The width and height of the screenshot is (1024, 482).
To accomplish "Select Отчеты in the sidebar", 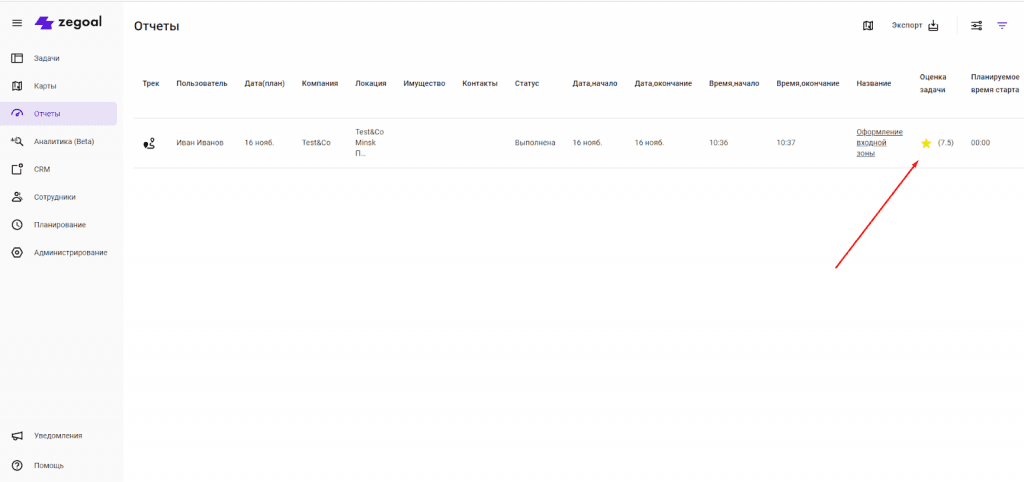I will [47, 114].
